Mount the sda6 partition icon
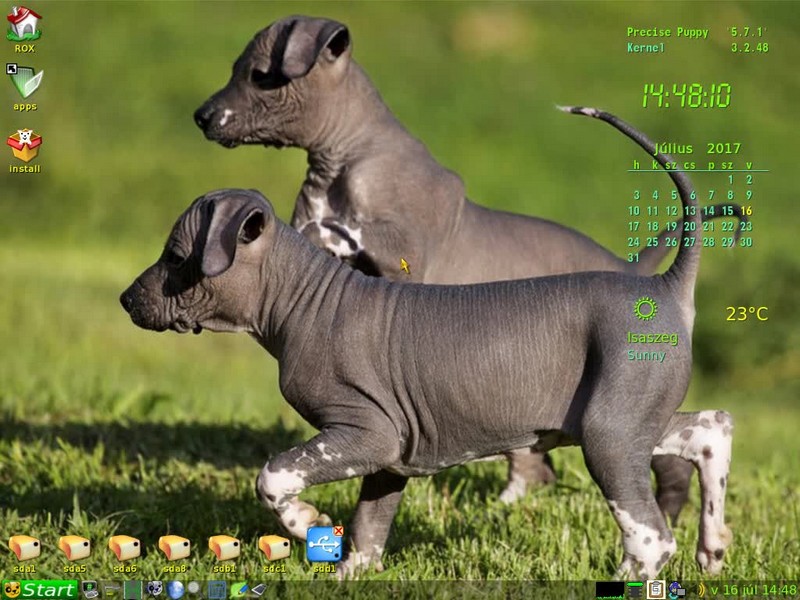Image resolution: width=800 pixels, height=600 pixels. 125,548
